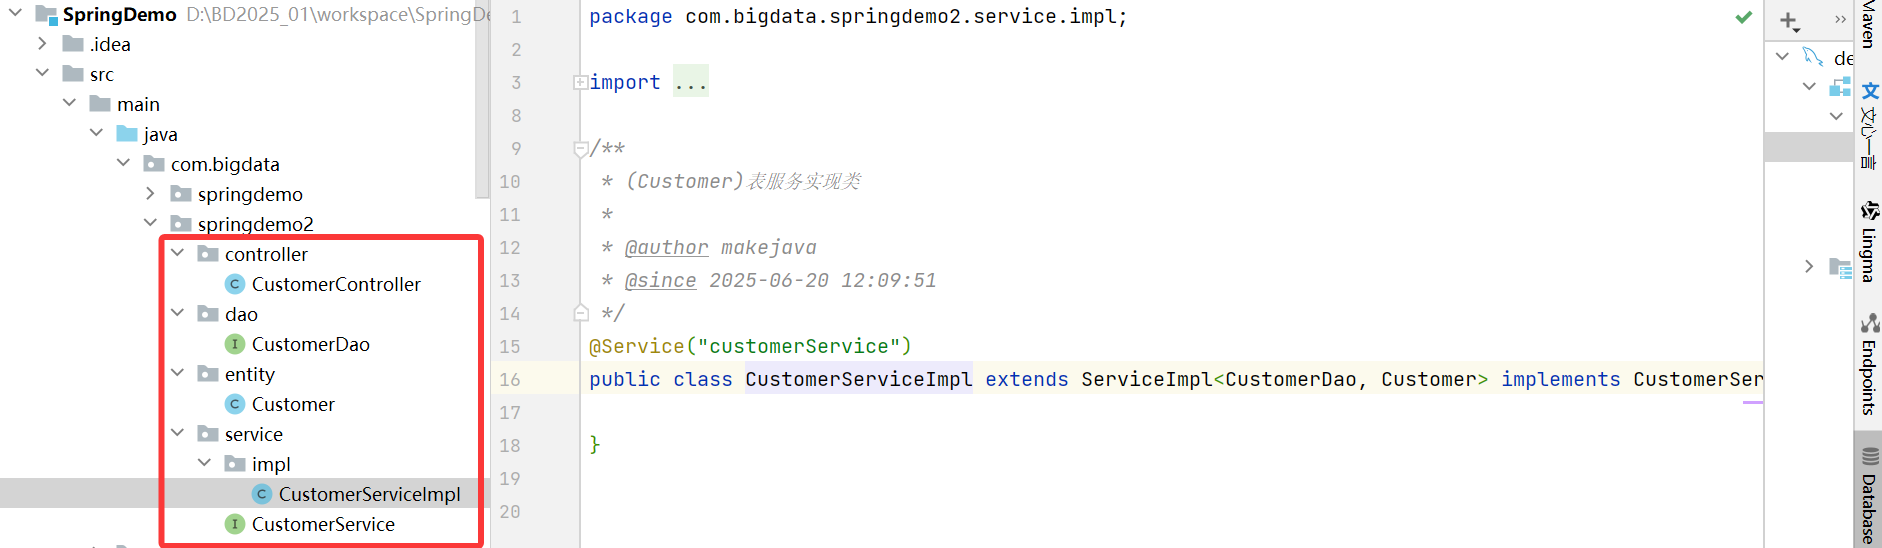Select the CustomerService interface
Screen dimensions: 1882x548
click(x=323, y=524)
